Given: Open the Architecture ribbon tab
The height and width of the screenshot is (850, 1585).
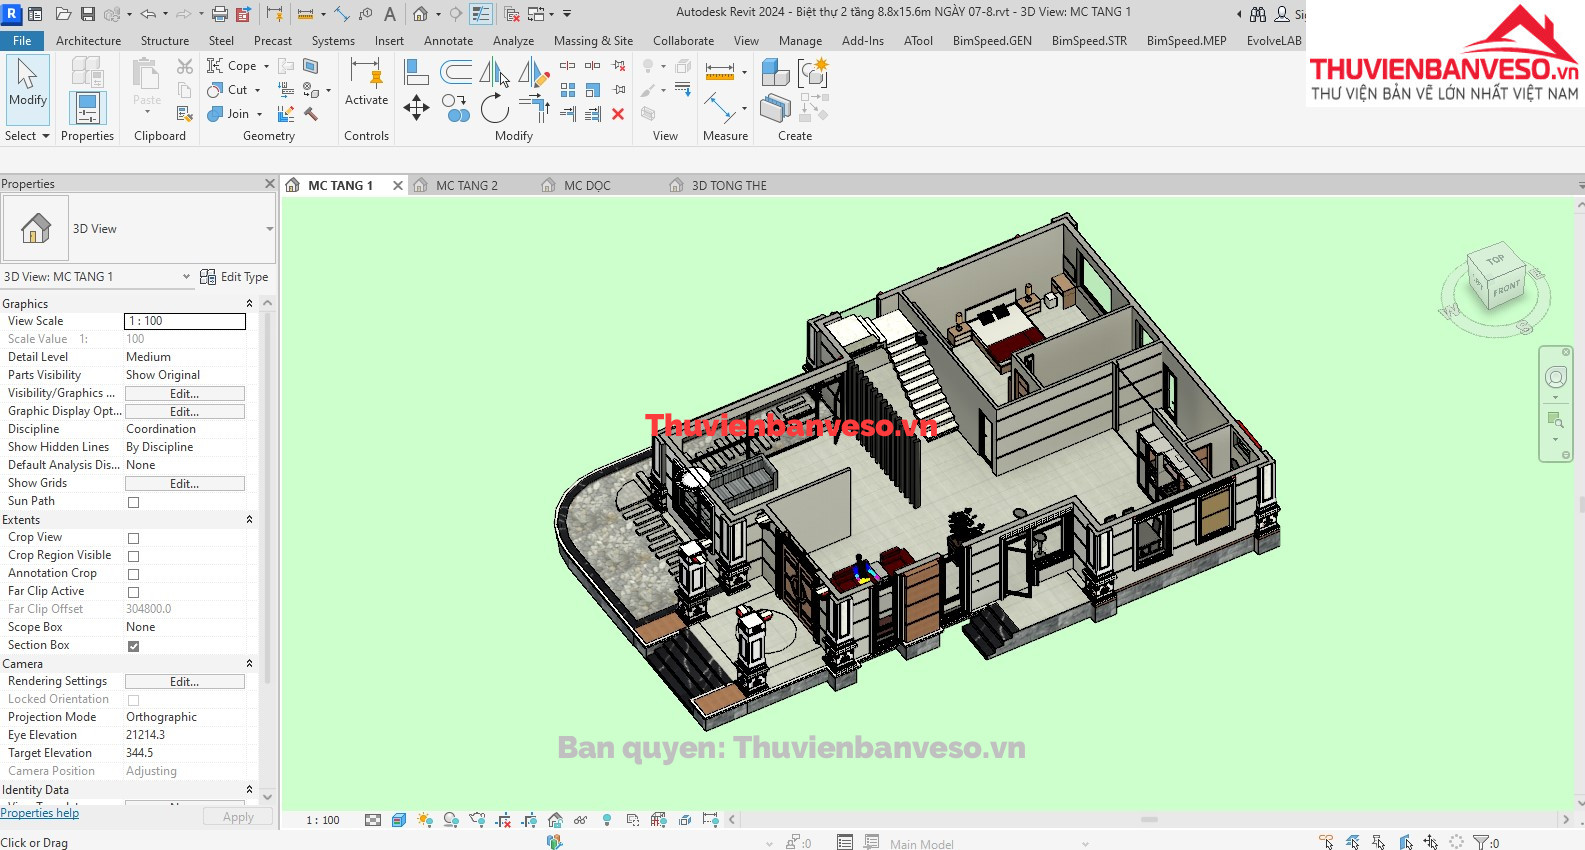Looking at the screenshot, I should (x=88, y=41).
